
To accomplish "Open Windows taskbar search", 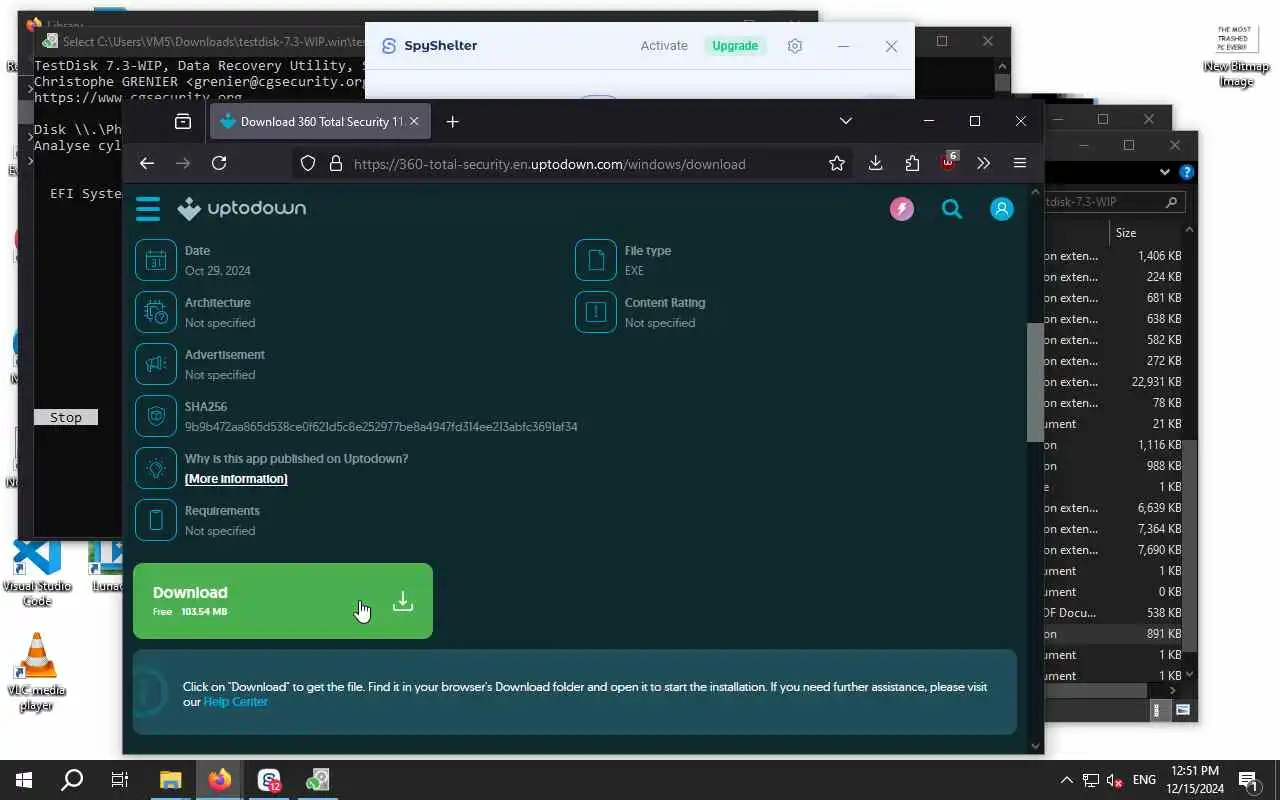I will click(72, 780).
